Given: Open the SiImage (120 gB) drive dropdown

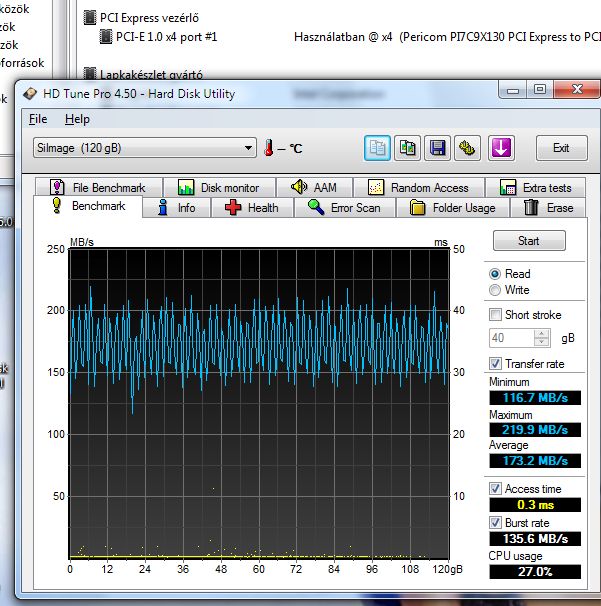Looking at the screenshot, I should tap(145, 148).
